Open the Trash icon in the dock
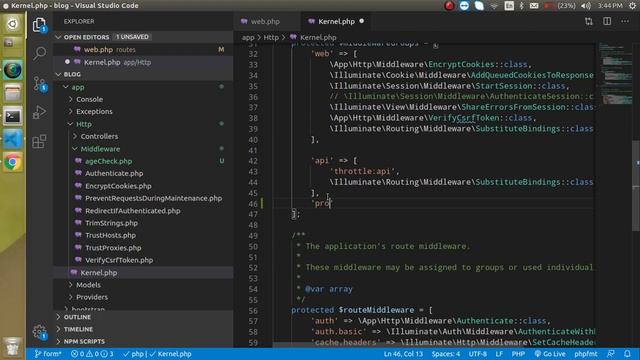The width and height of the screenshot is (640, 360). pos(13,347)
